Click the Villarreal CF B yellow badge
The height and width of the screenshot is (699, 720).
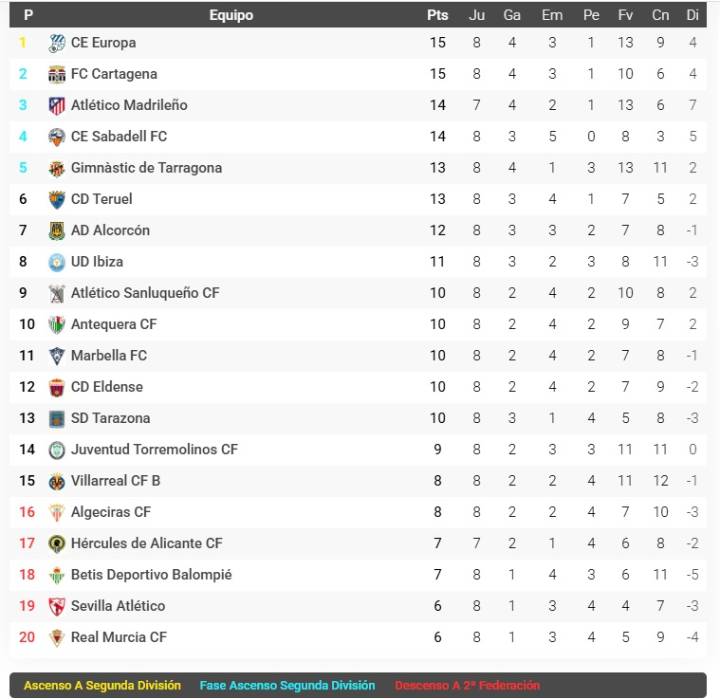(x=57, y=481)
